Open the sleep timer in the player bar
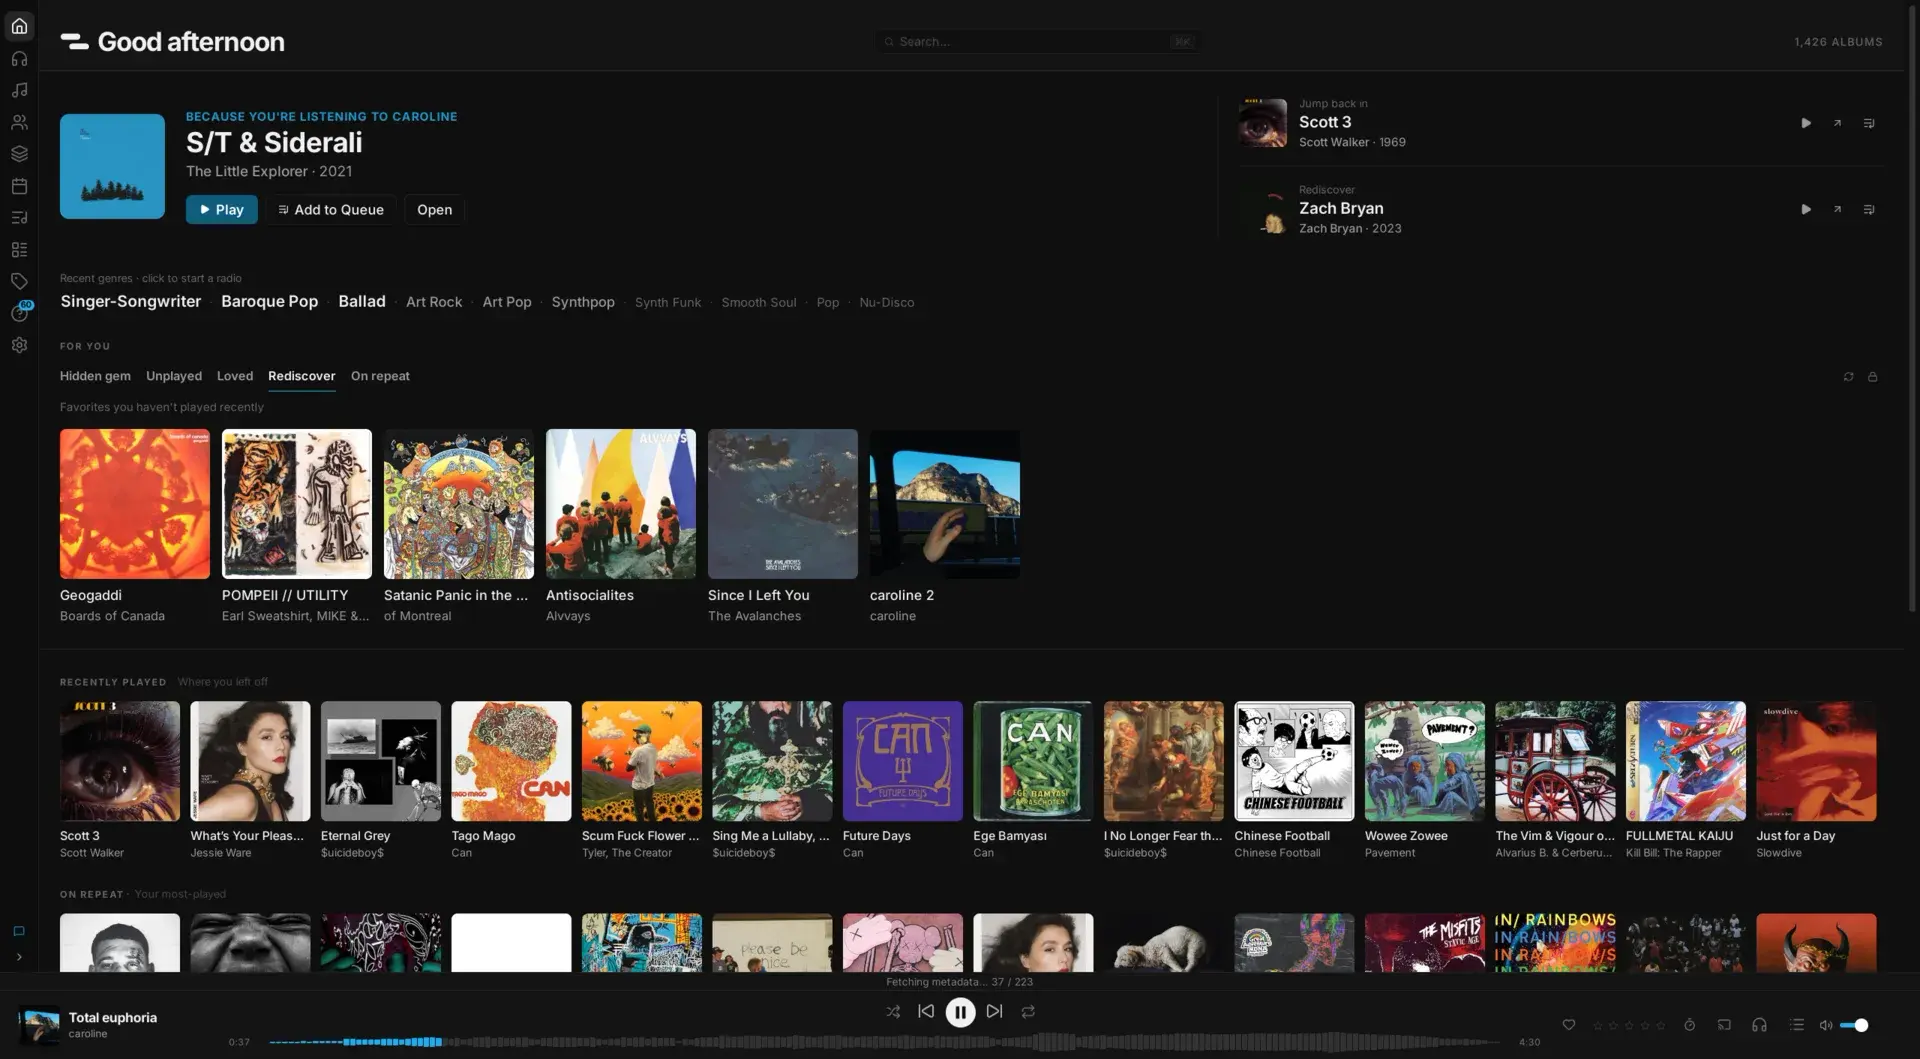The height and width of the screenshot is (1059, 1920). (1690, 1025)
